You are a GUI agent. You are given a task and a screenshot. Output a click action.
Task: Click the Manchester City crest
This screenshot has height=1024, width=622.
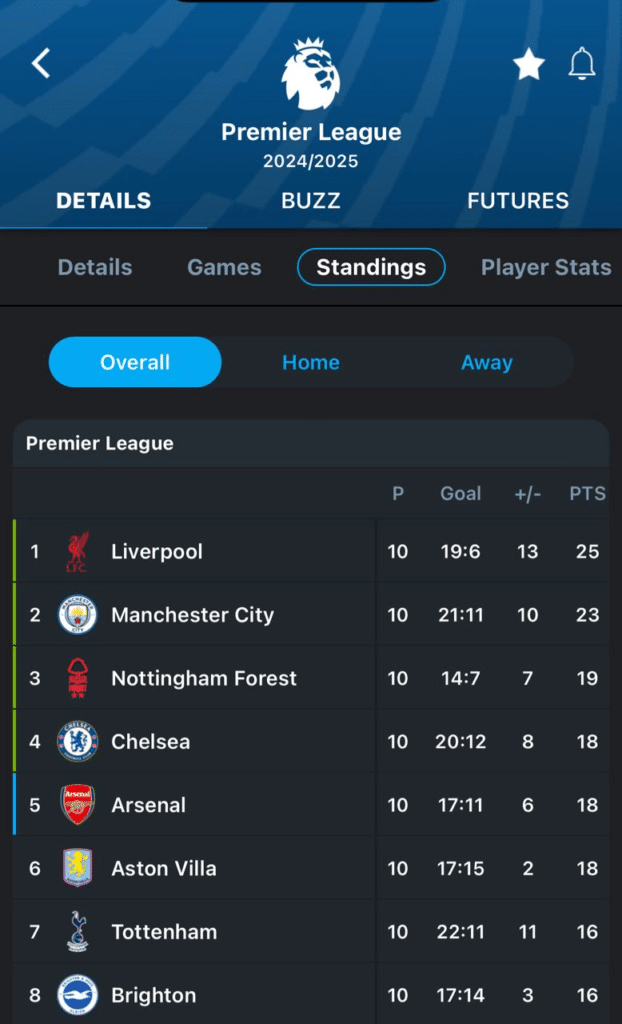coord(77,615)
